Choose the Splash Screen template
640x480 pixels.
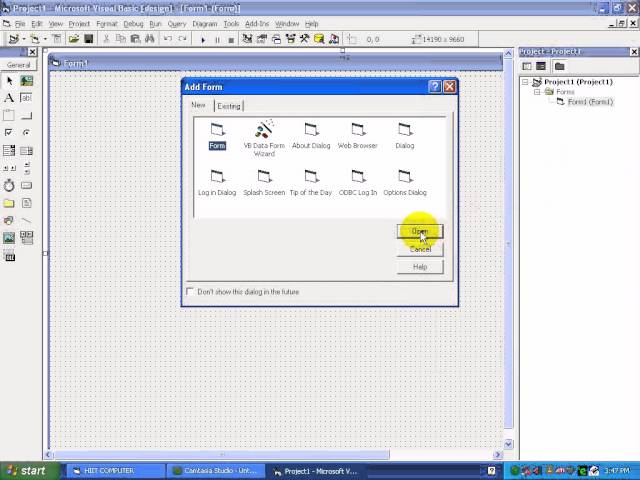click(x=264, y=183)
